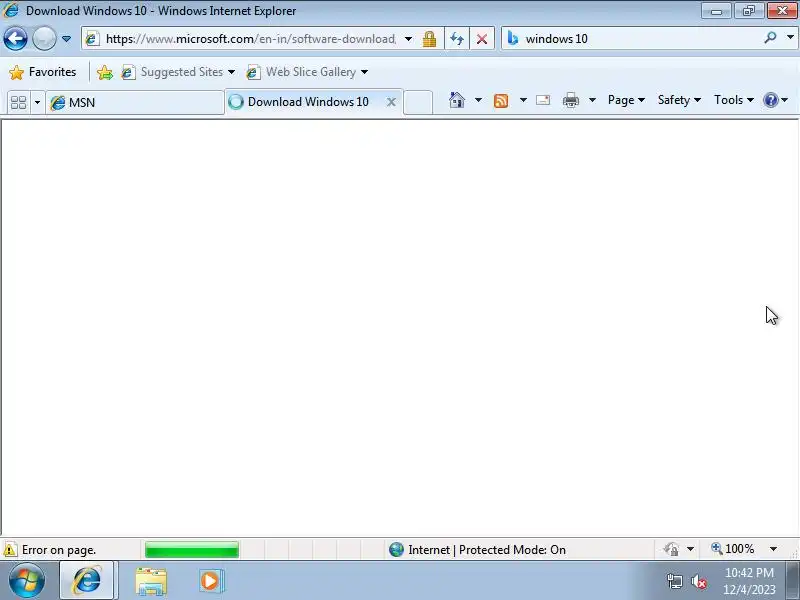Viewport: 800px width, 600px height.
Task: Expand the address bar autocomplete dropdown
Action: [408, 39]
